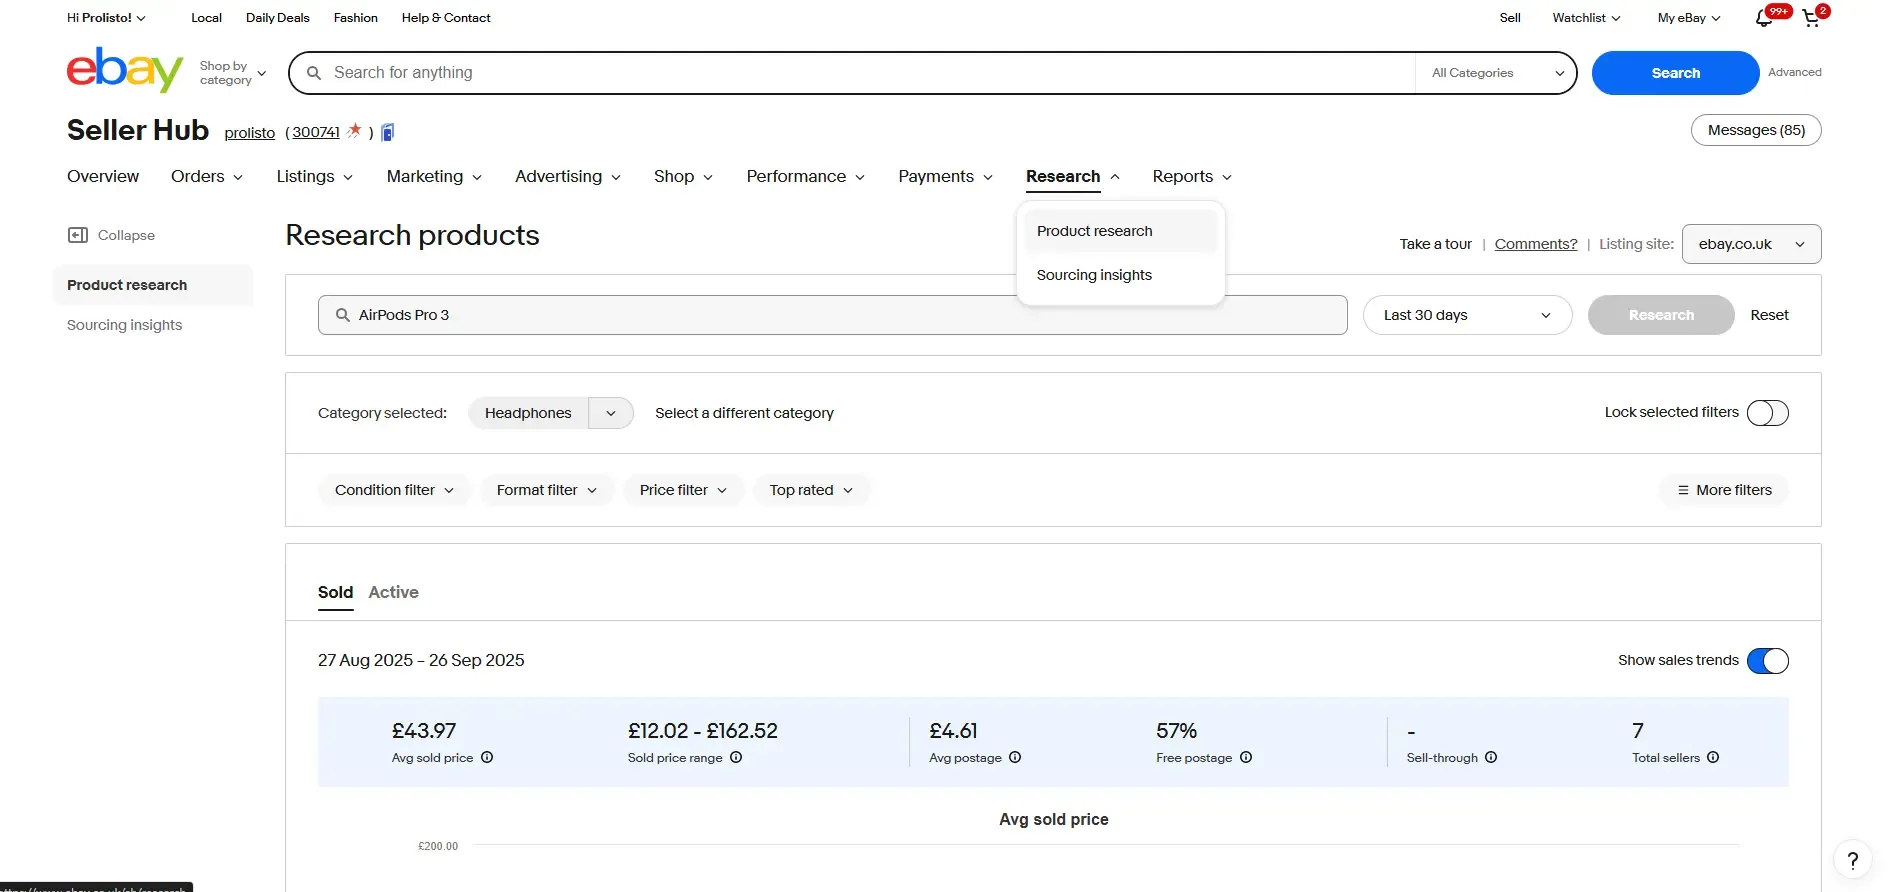This screenshot has height=892, width=1888.
Task: Select Sourcing insights in Research dropdown
Action: coord(1120,275)
